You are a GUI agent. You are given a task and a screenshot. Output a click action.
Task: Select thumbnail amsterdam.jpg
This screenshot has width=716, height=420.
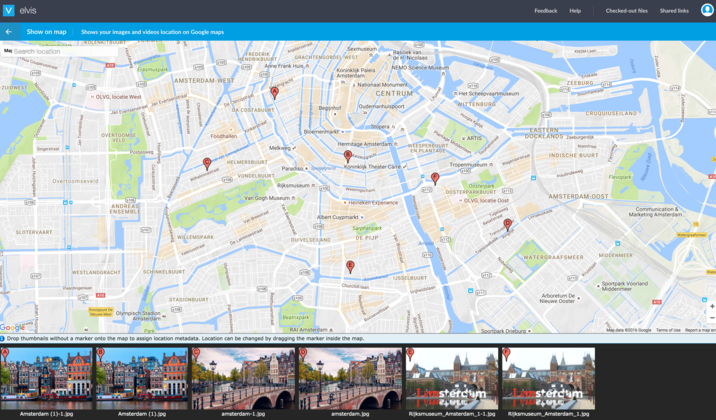tap(350, 378)
